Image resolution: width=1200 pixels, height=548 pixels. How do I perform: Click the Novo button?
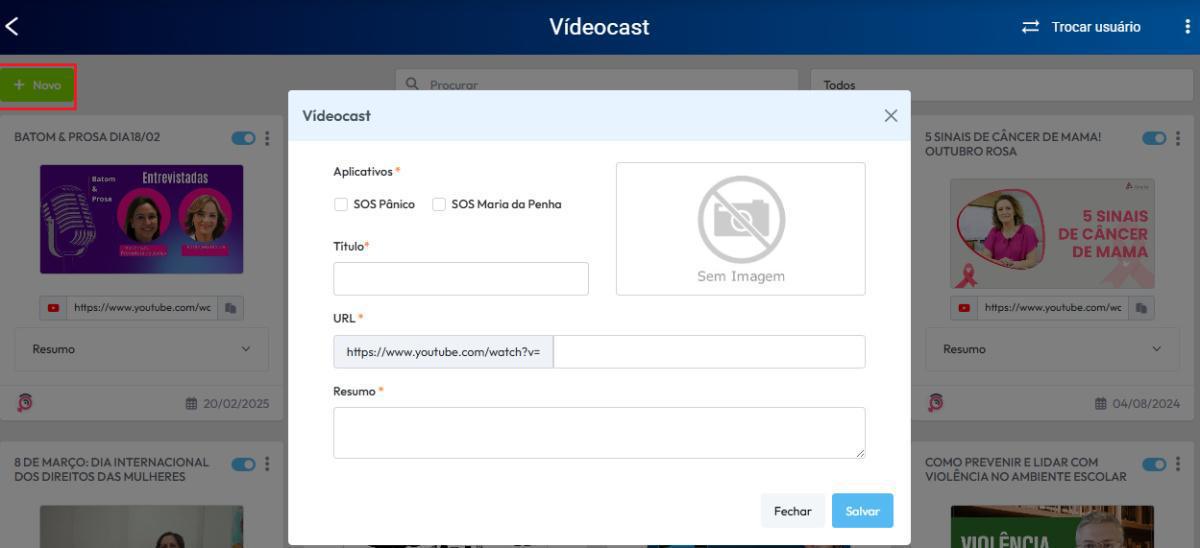[38, 85]
